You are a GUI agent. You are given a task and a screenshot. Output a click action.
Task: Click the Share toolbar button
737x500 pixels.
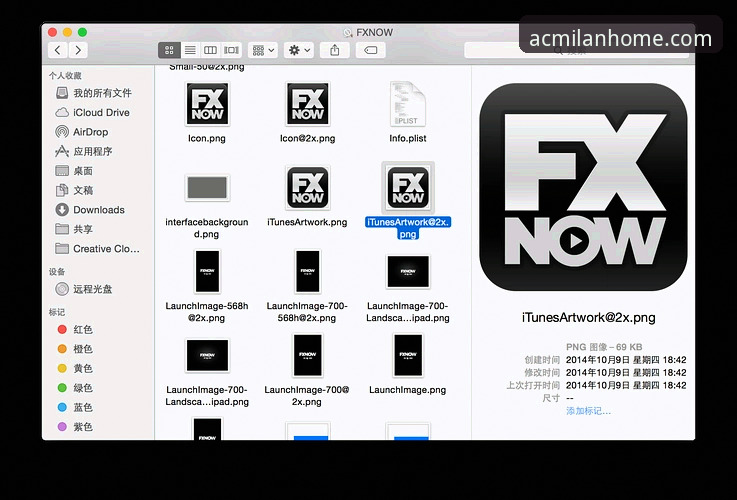[335, 50]
